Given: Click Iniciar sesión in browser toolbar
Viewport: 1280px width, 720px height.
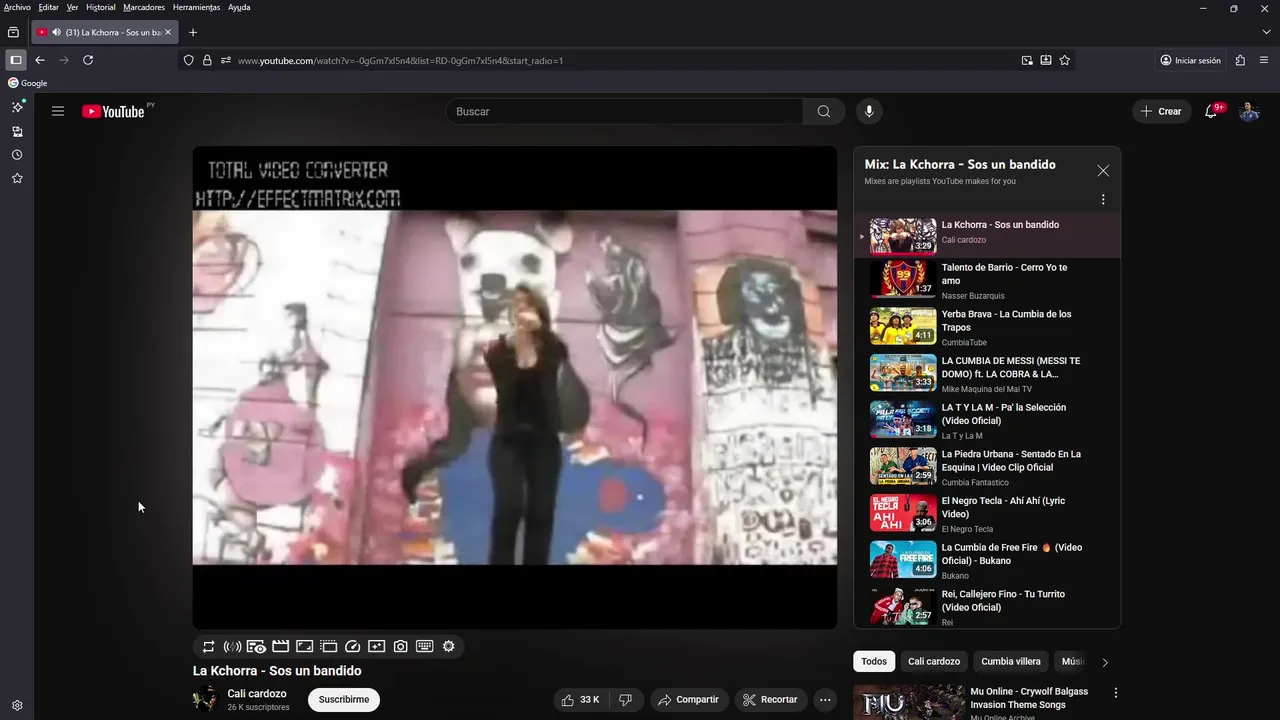Looking at the screenshot, I should (x=1190, y=60).
